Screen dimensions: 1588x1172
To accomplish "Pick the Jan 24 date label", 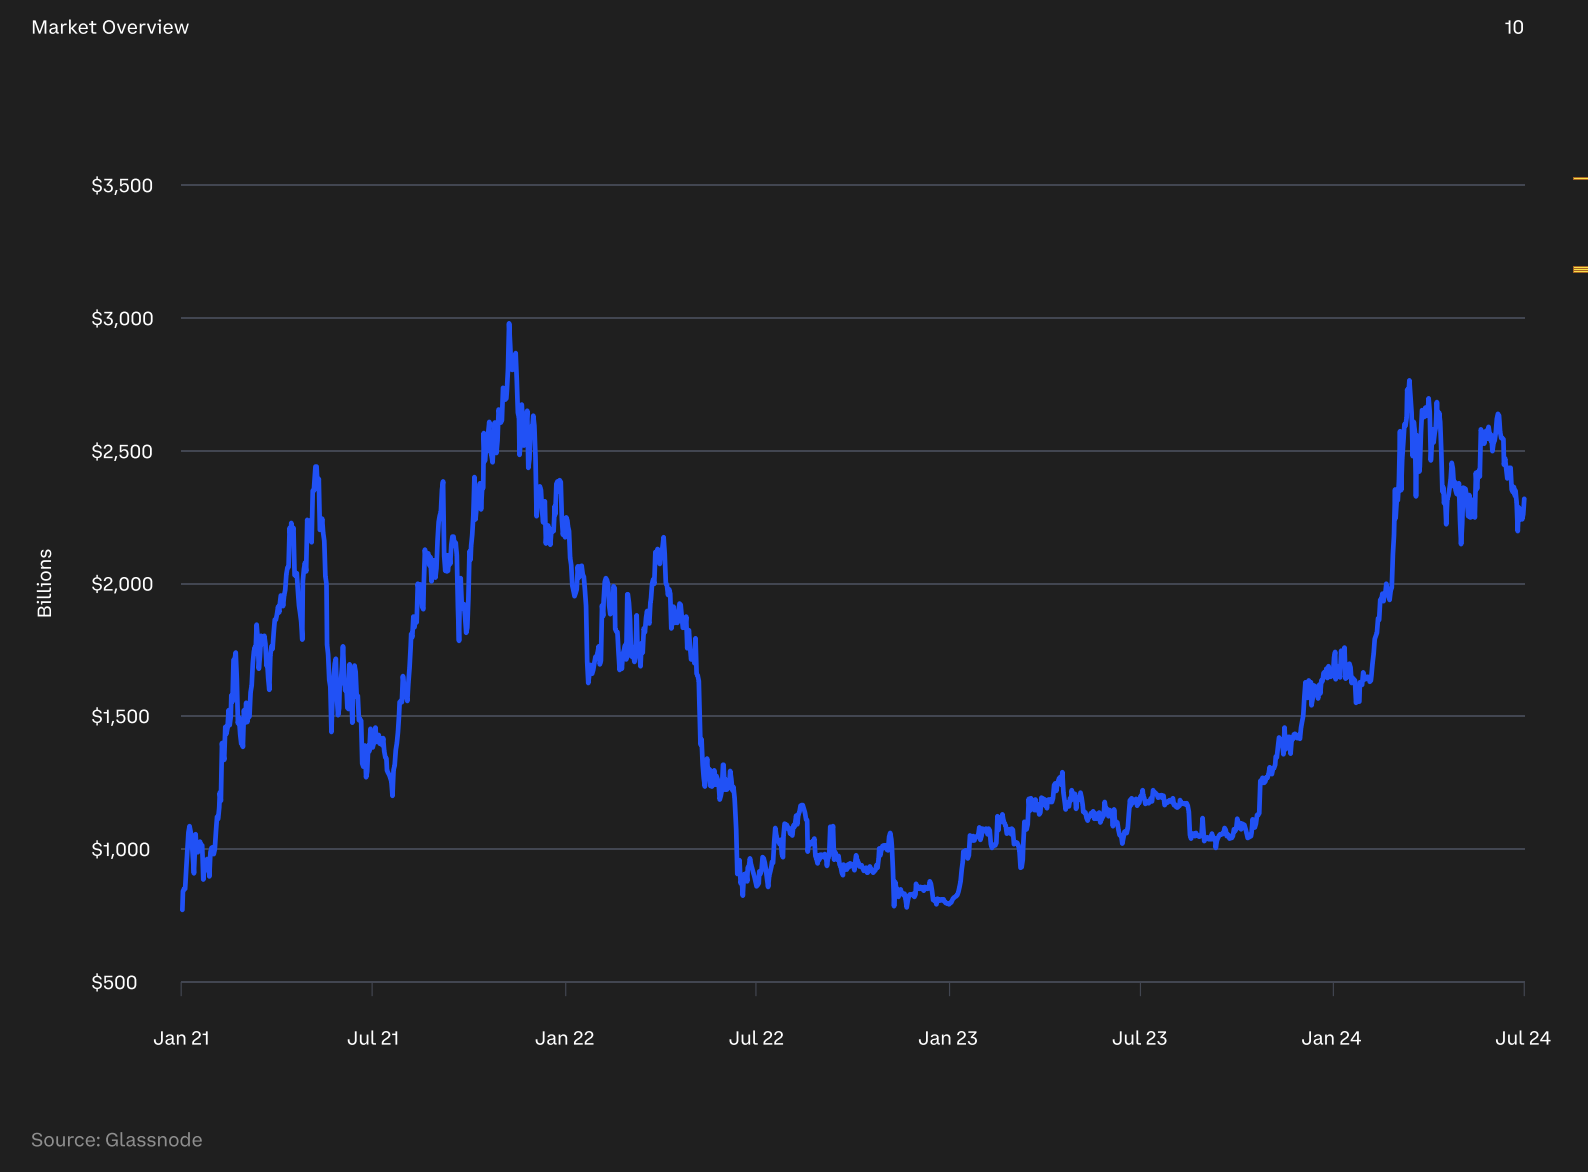I will (1331, 1038).
